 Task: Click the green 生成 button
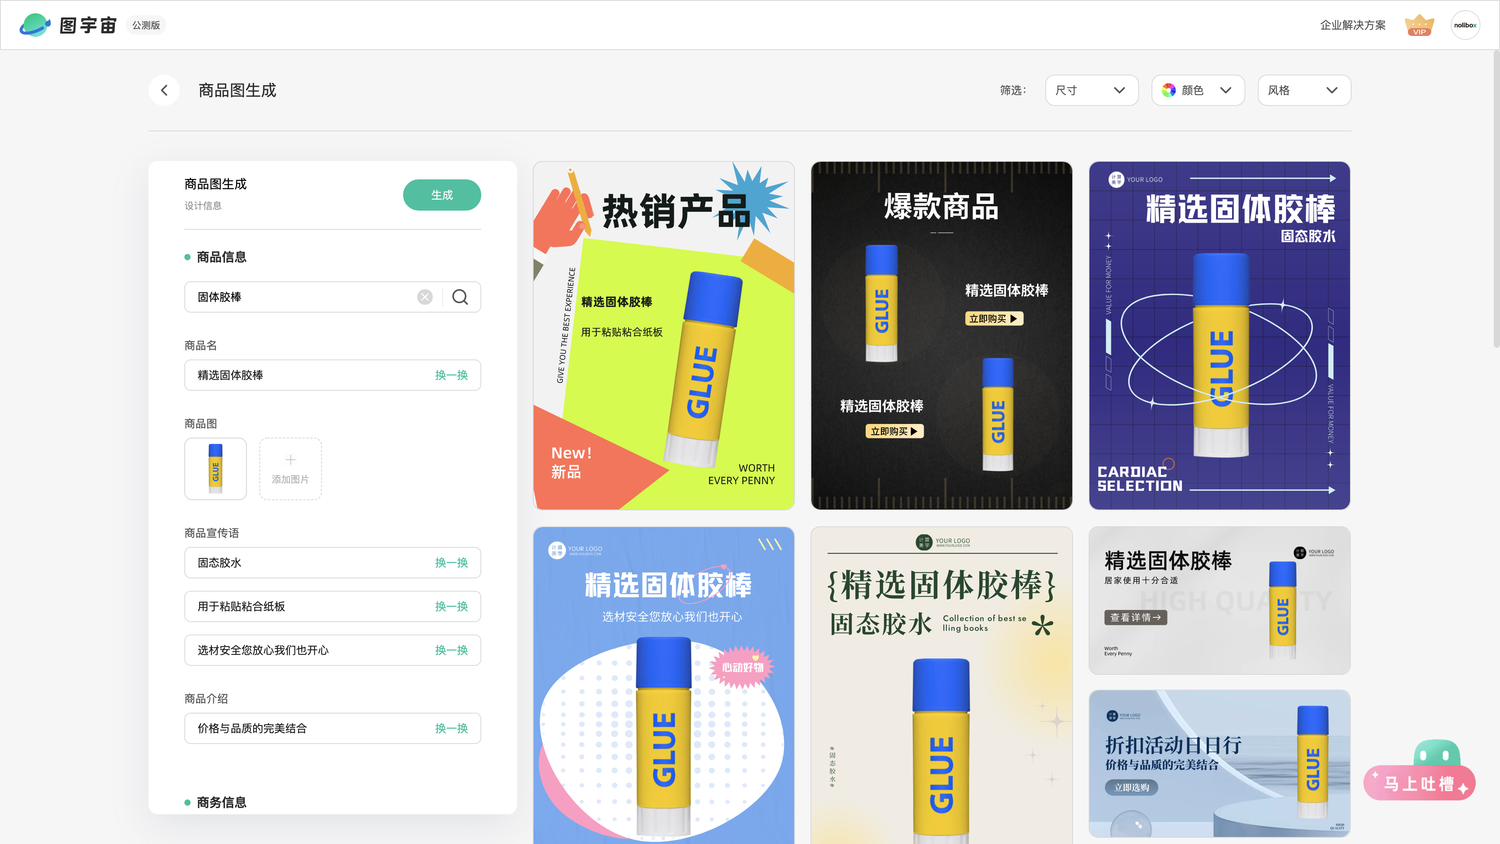tap(442, 195)
